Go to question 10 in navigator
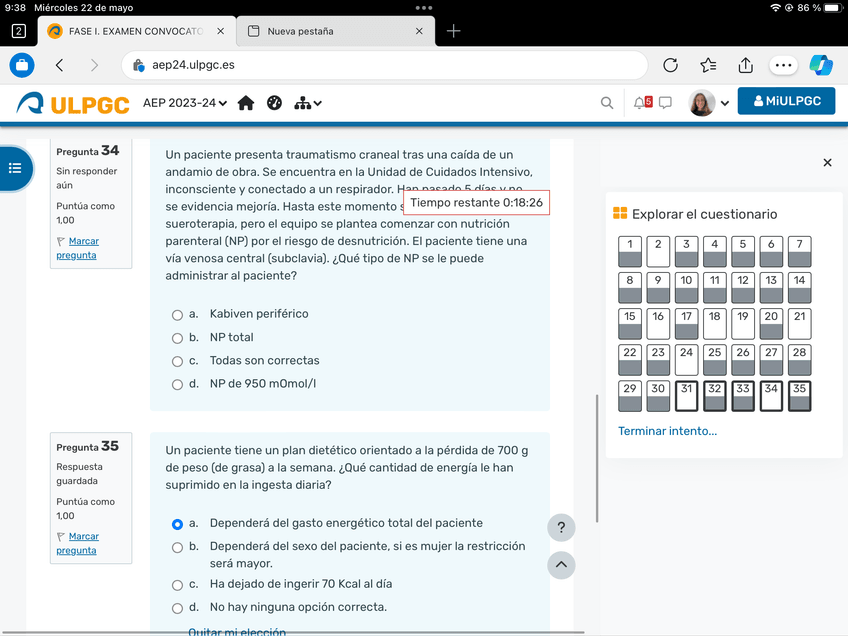 (686, 288)
